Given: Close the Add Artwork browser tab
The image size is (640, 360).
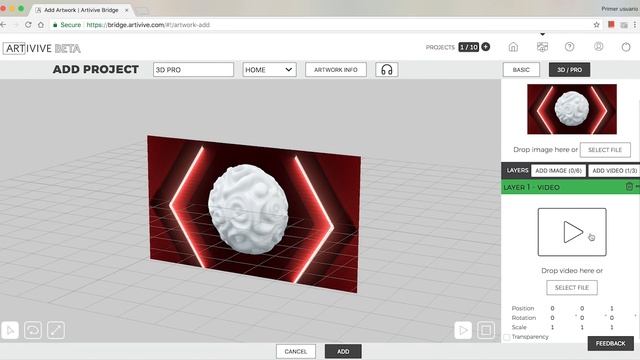Looking at the screenshot, I should 127,10.
